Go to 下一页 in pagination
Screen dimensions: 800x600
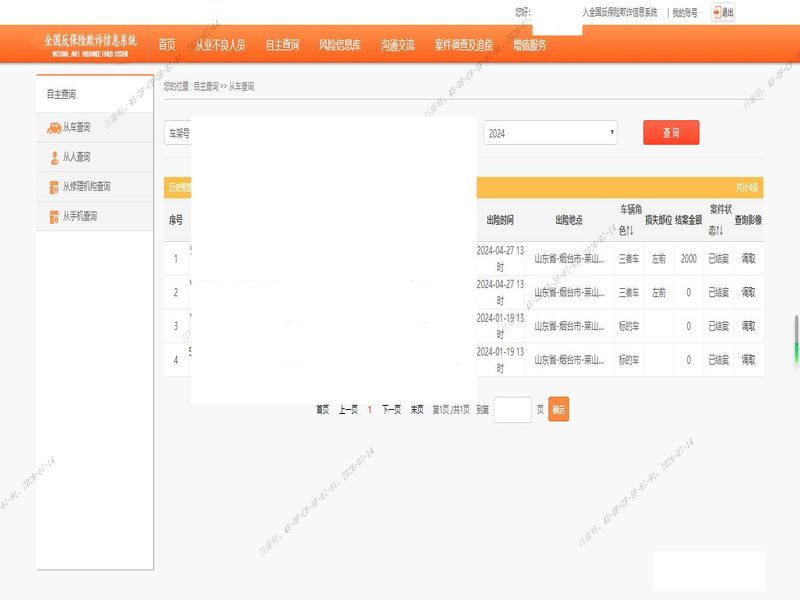[391, 410]
